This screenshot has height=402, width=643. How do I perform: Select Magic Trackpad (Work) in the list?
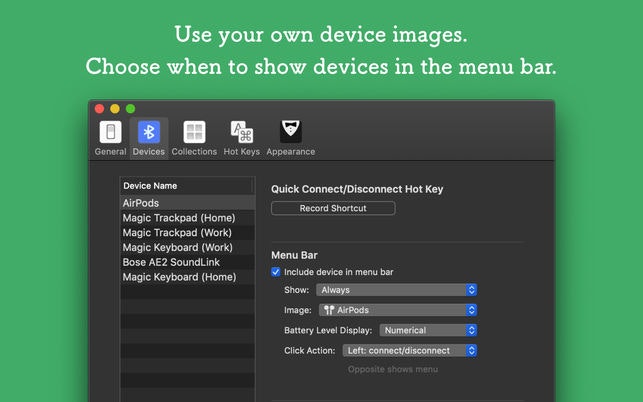187,233
